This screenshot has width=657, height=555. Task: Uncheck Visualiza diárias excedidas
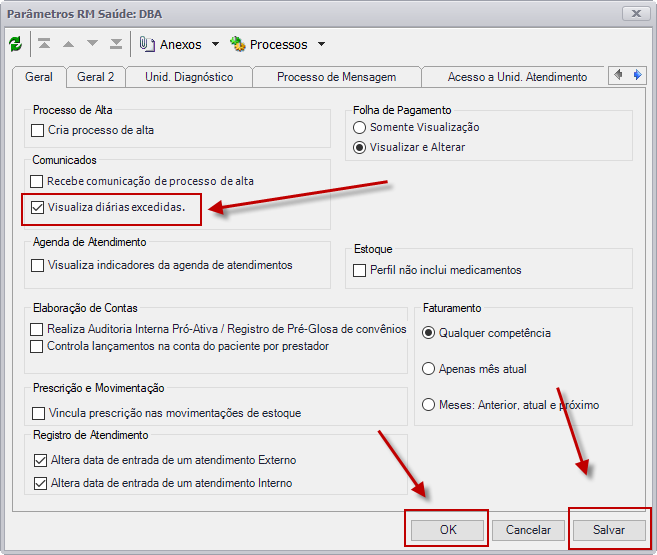(x=38, y=207)
